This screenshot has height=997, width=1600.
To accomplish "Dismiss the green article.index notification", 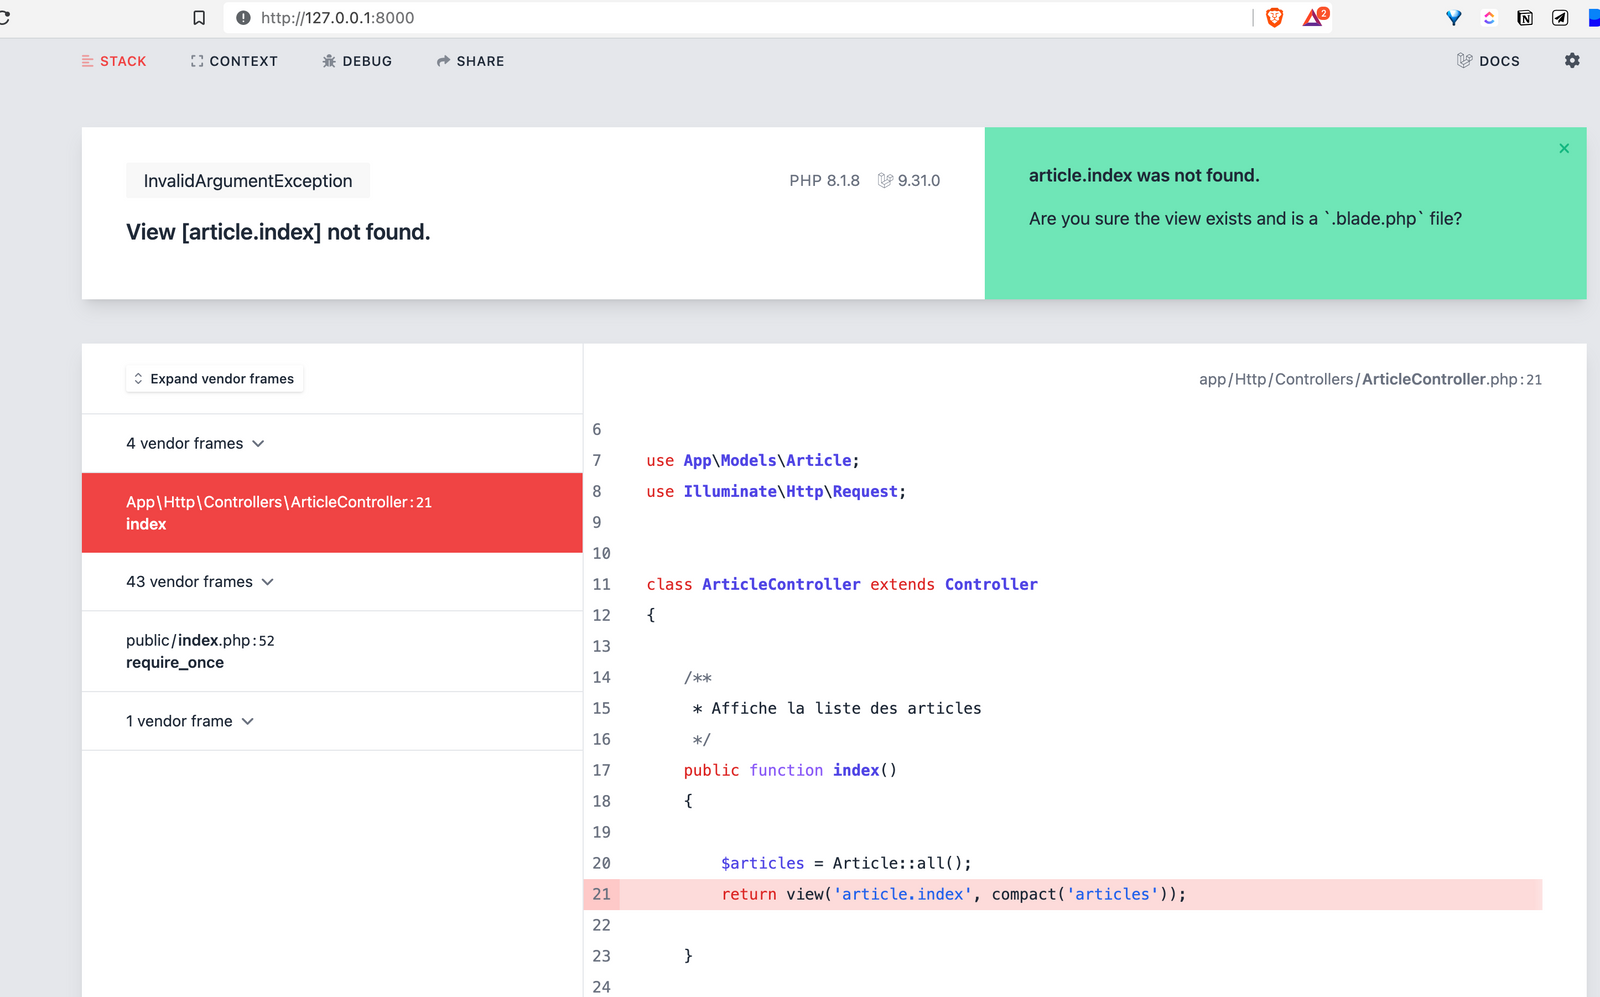I will (x=1563, y=148).
